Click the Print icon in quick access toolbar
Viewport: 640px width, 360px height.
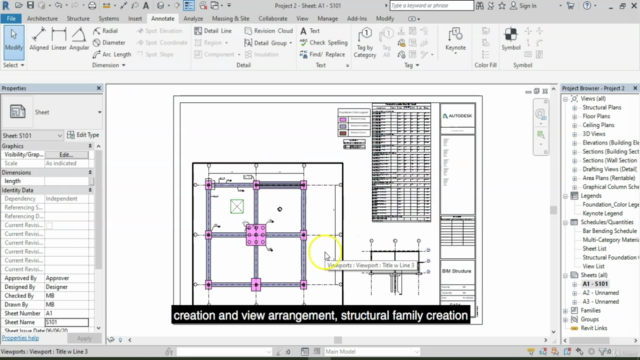point(92,5)
